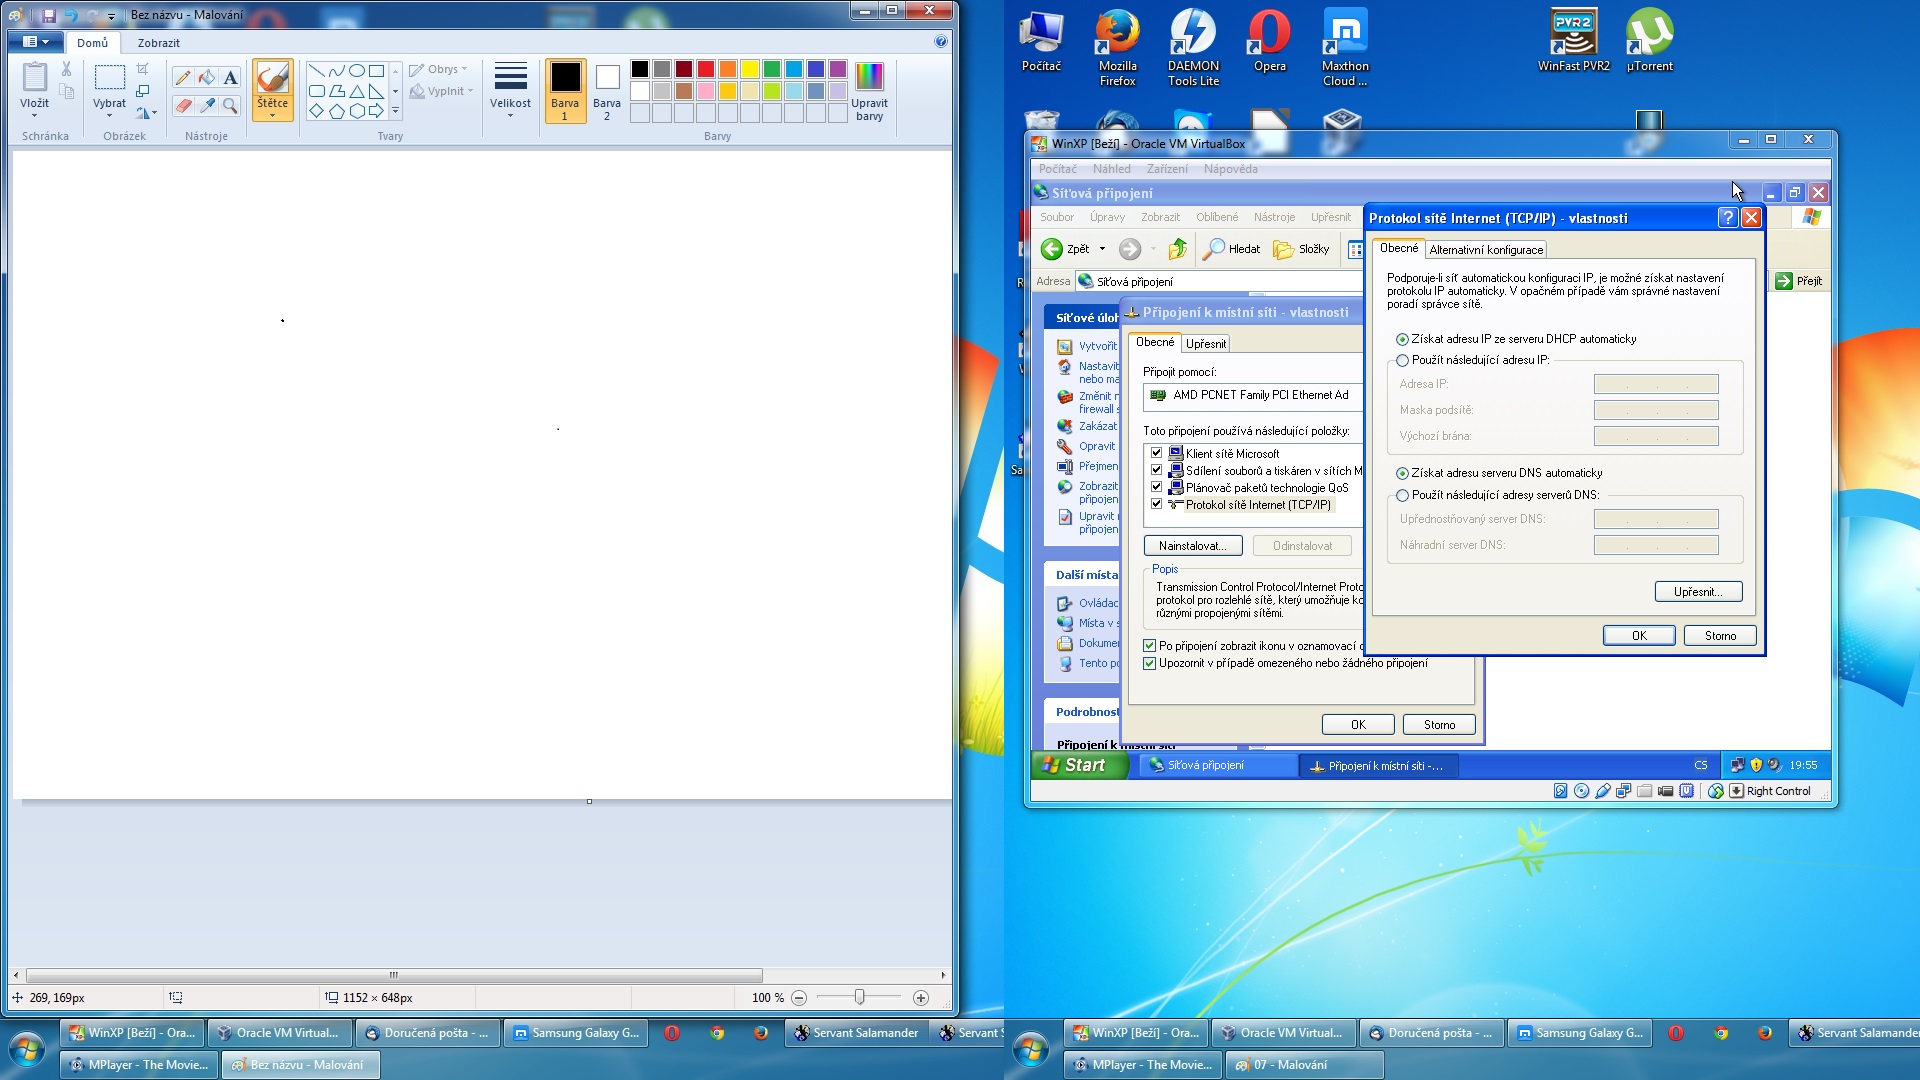Toggle 'Protokol sítě Internet (TCP/IP)' checkbox
The image size is (1920, 1080).
click(x=1156, y=504)
